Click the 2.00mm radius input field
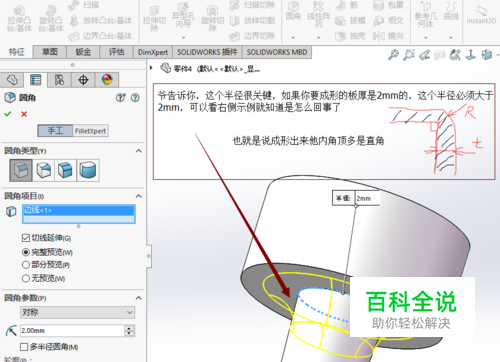The height and width of the screenshot is (362, 500). [x=72, y=331]
